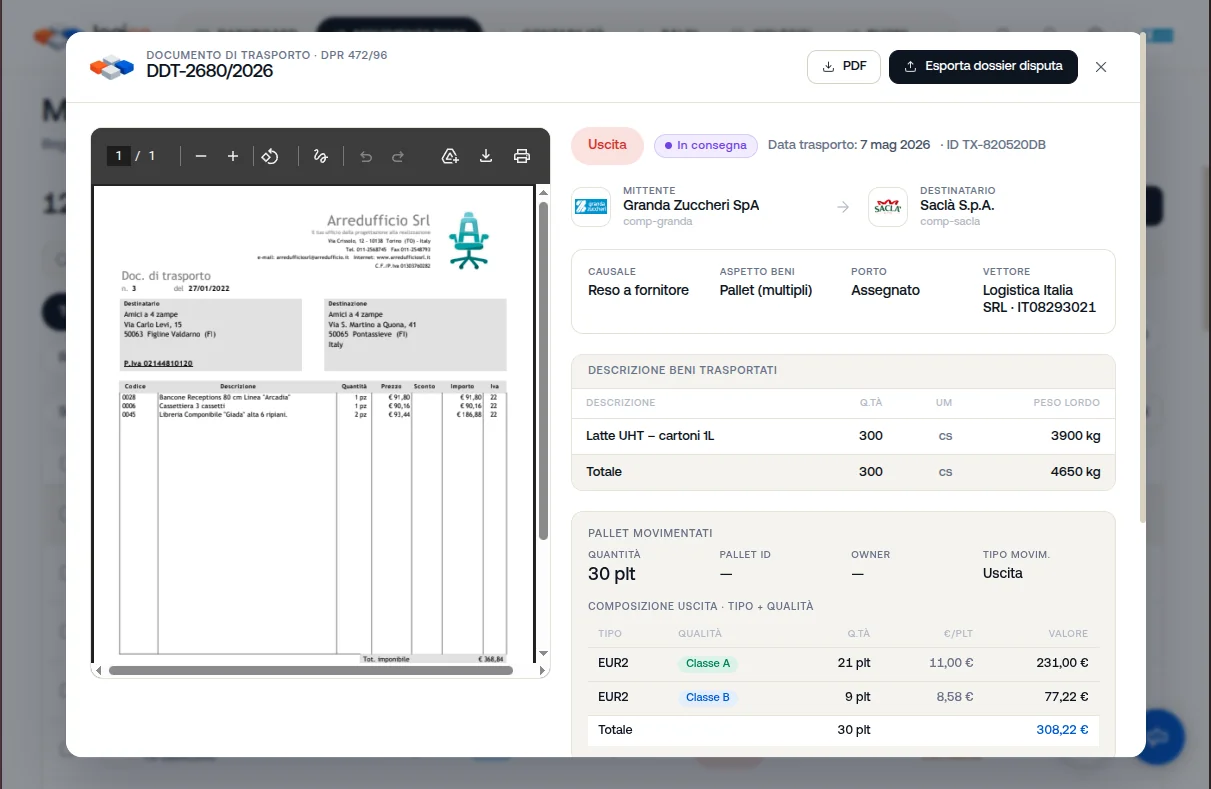Zoom out the PDF viewer
1211x789 pixels.
click(x=201, y=156)
